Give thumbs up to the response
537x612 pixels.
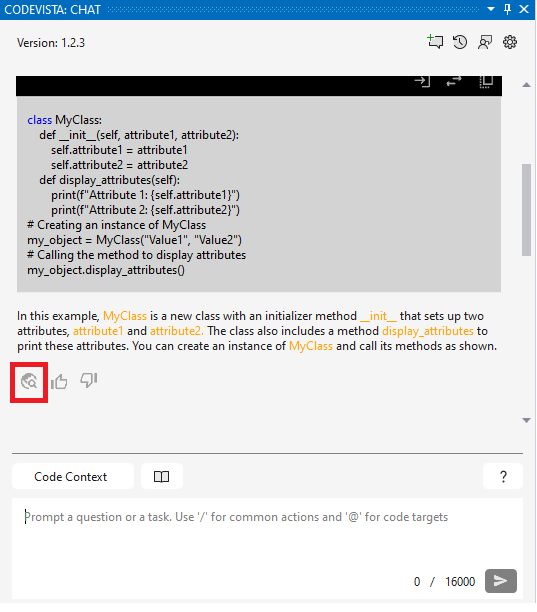[59, 381]
